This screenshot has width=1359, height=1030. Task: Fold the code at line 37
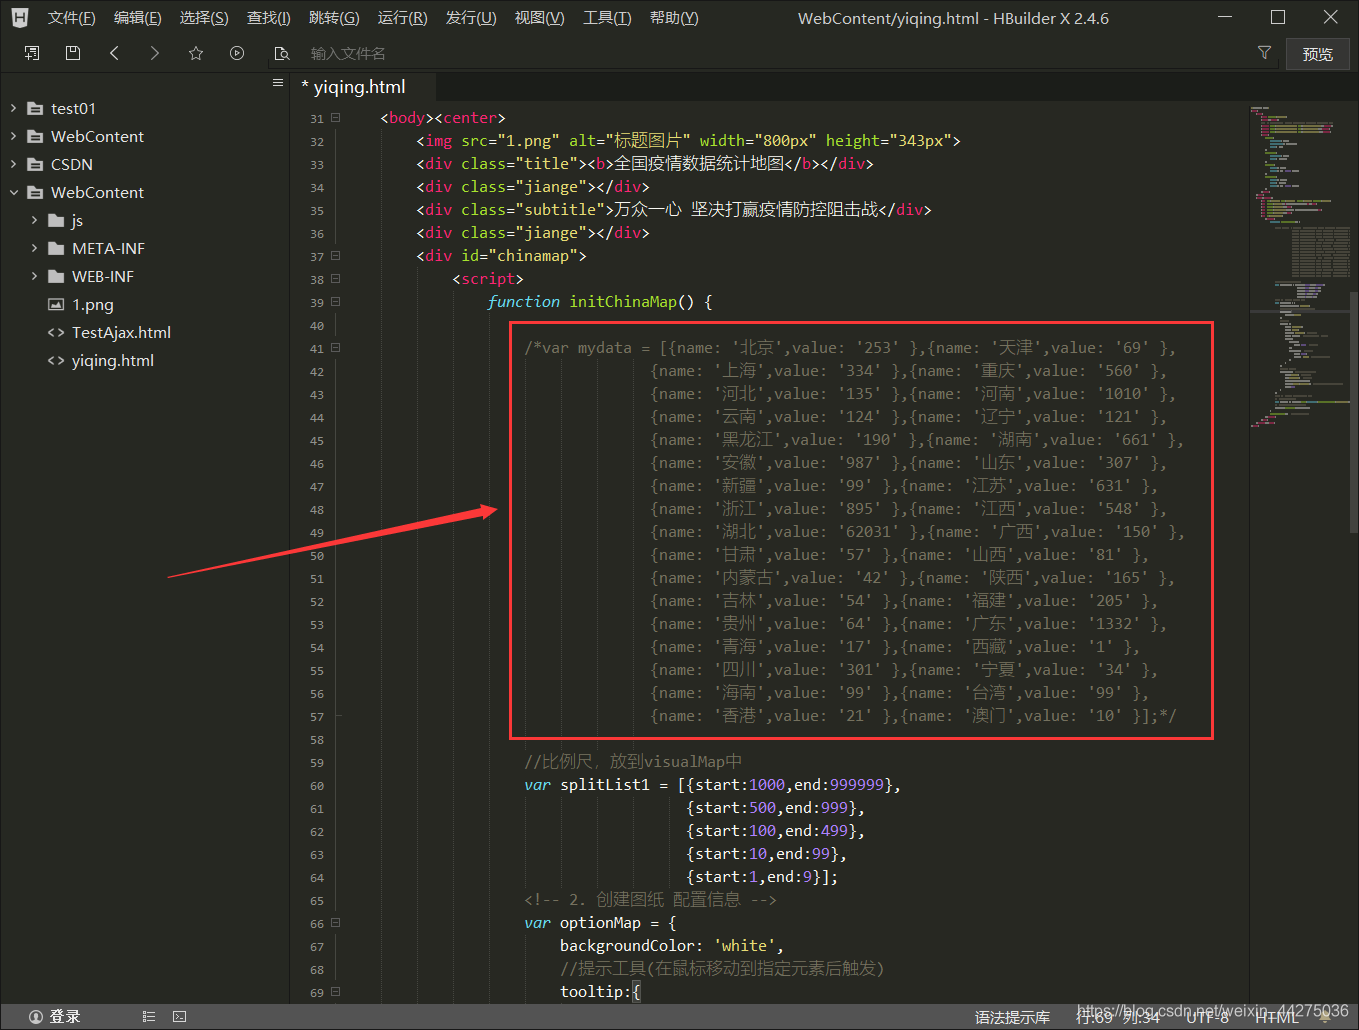[336, 255]
